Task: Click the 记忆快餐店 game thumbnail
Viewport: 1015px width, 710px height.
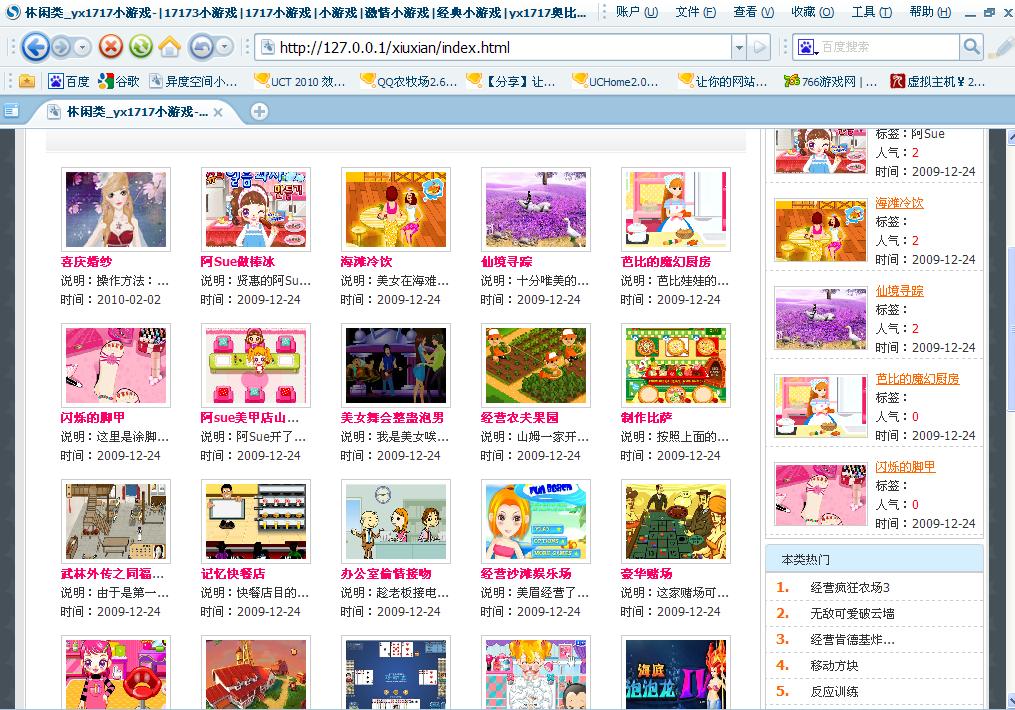Action: tap(256, 521)
